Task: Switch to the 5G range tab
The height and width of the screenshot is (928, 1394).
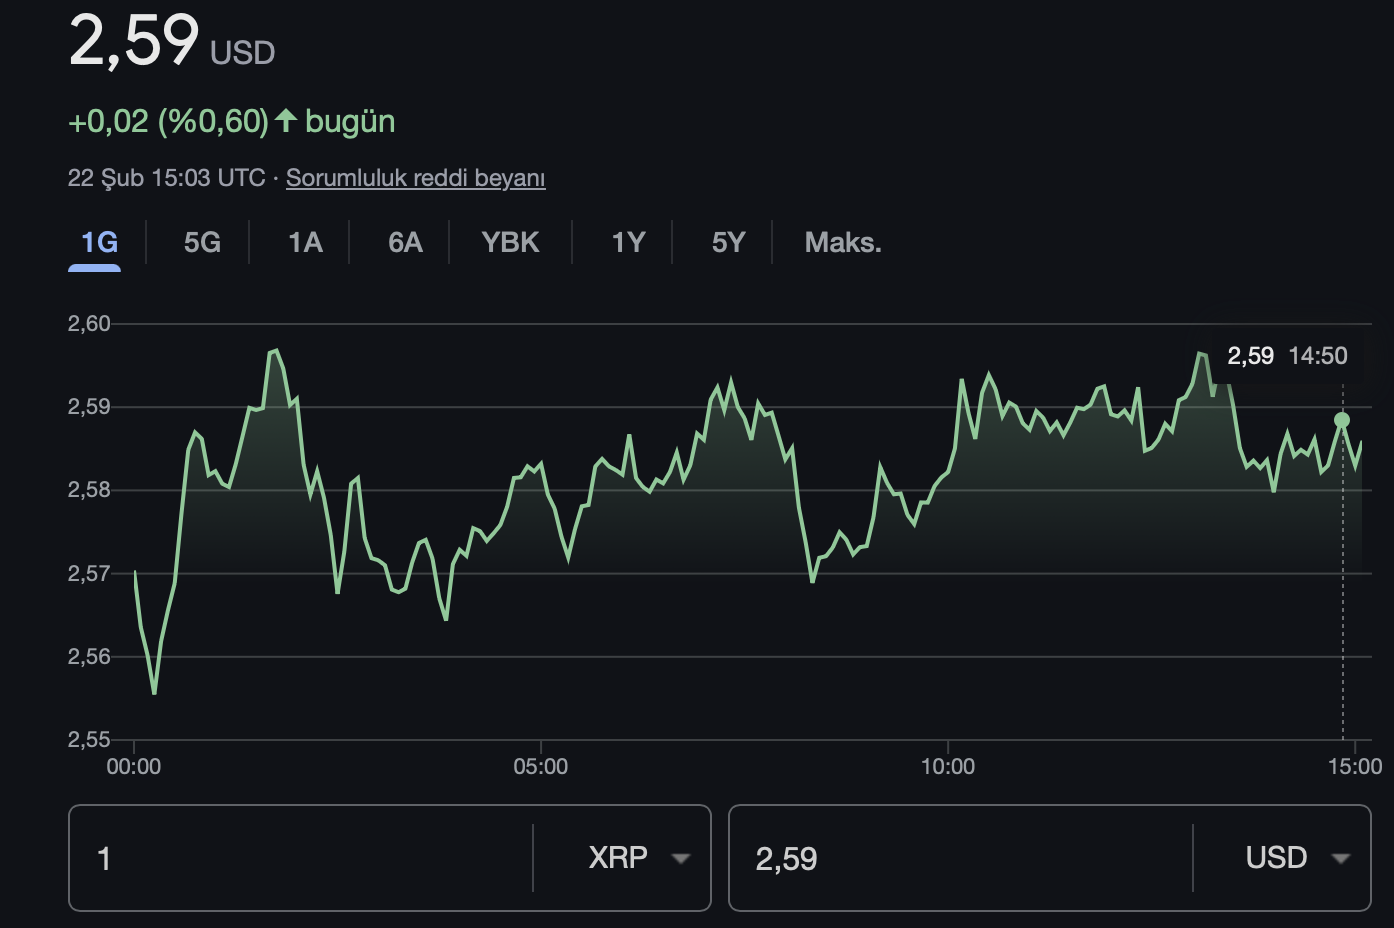Action: pyautogui.click(x=202, y=243)
